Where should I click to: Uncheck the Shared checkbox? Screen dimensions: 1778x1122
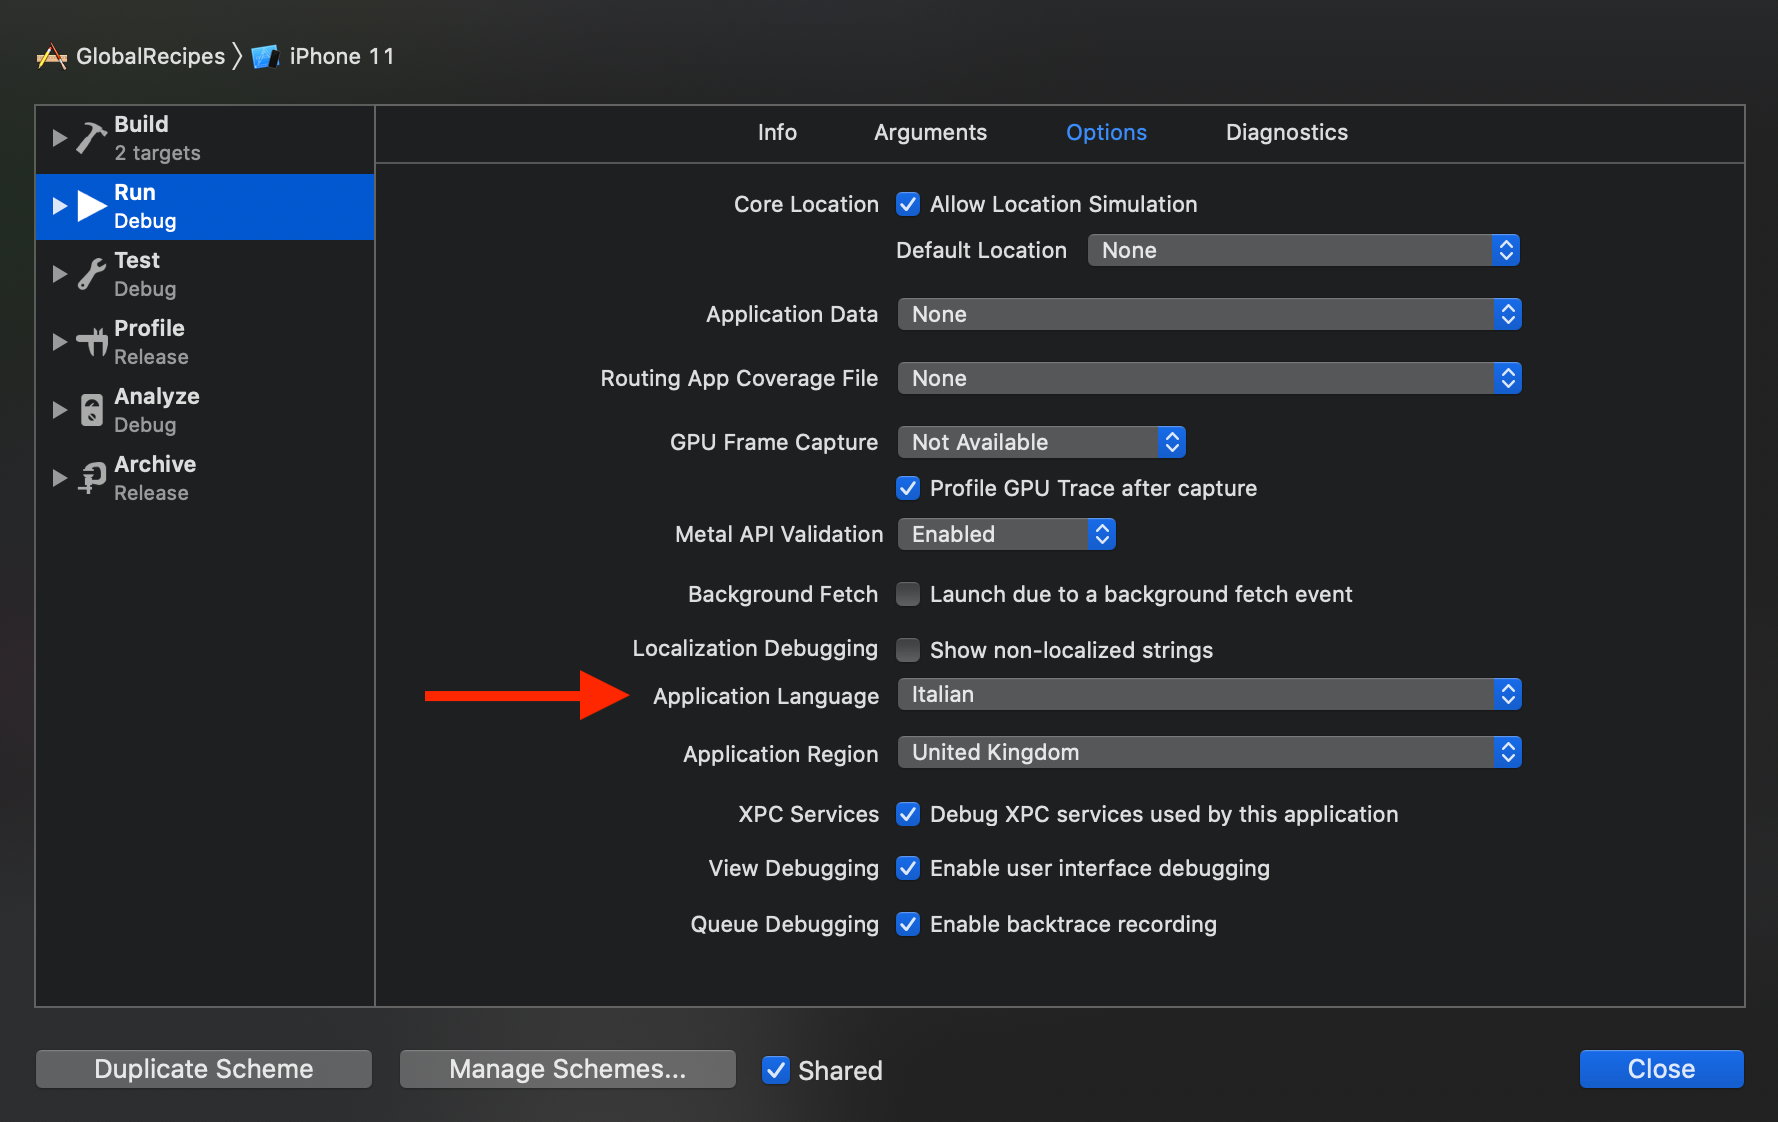point(776,1069)
